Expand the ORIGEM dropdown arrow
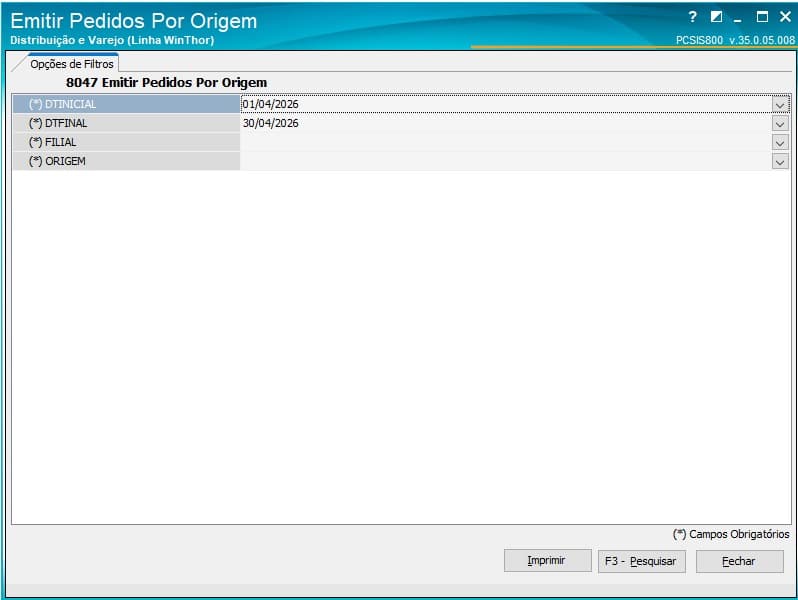 pos(780,162)
